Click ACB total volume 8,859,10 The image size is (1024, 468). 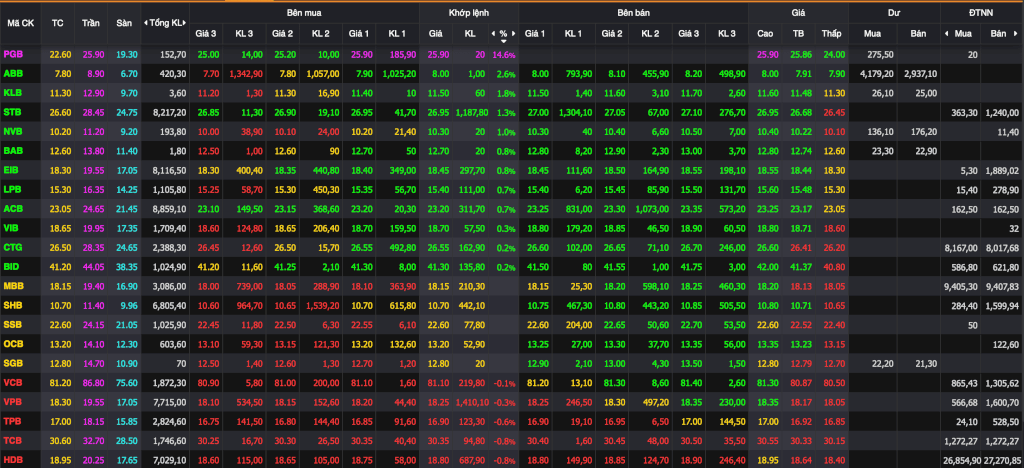[168, 208]
